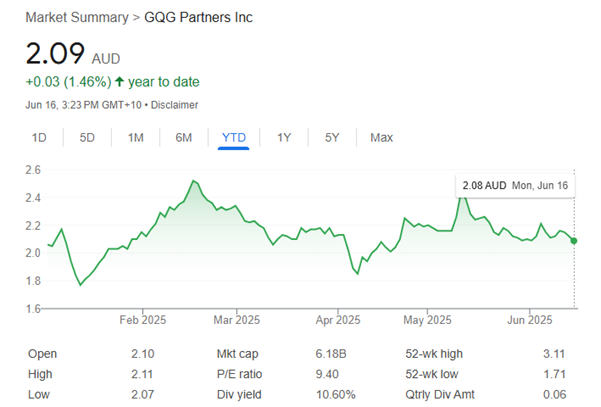This screenshot has width=601, height=407.
Task: Open the Disclaimer link
Action: 175,104
